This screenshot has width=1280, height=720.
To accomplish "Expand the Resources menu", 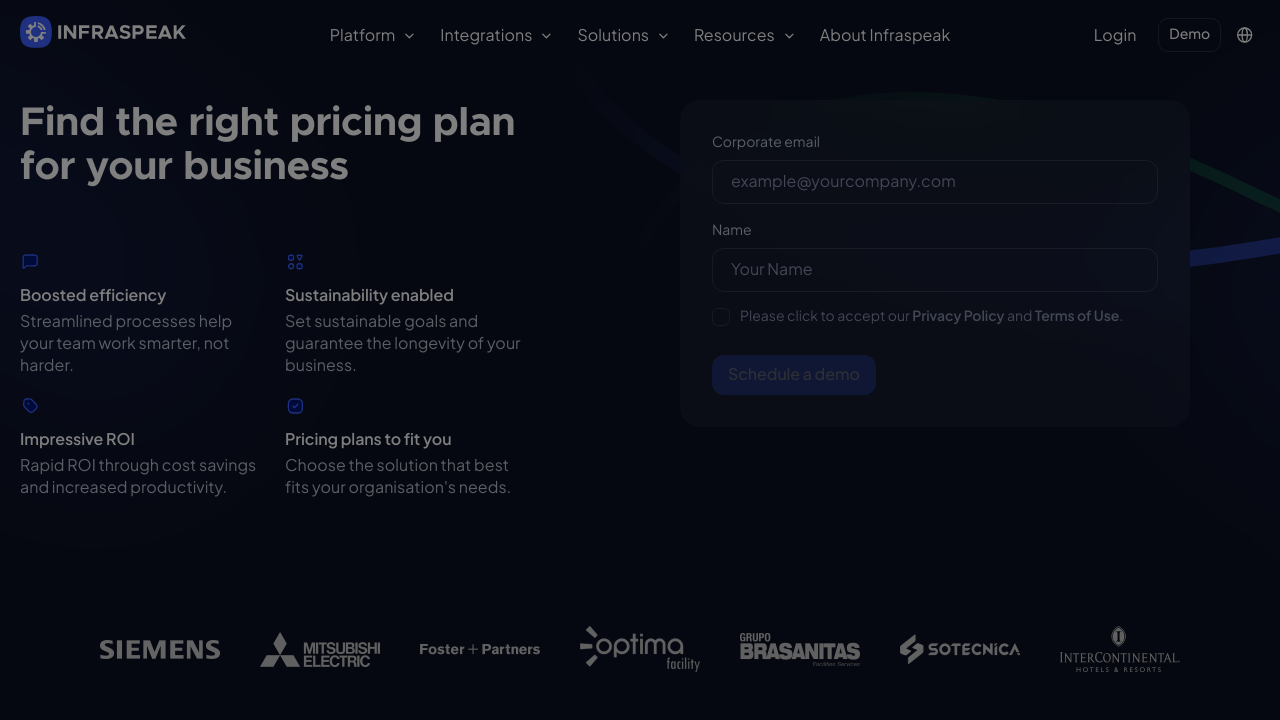I will point(743,36).
